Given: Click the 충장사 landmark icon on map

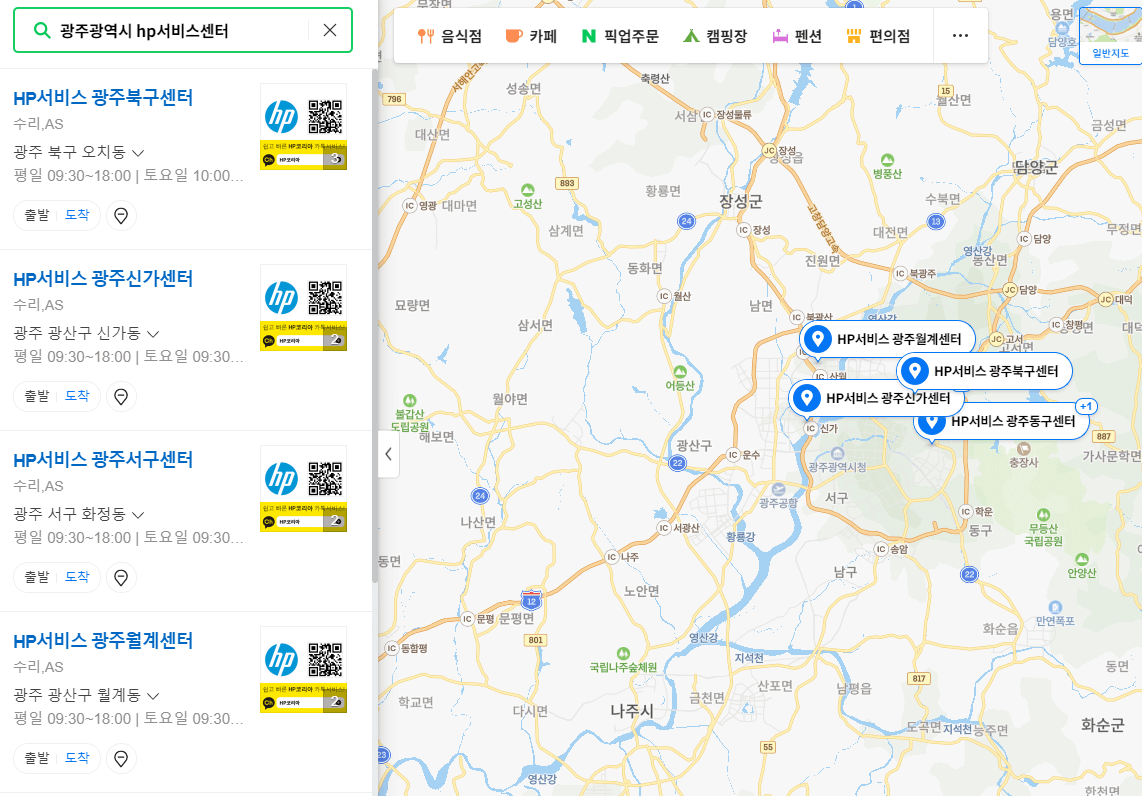Looking at the screenshot, I should click(x=1023, y=449).
